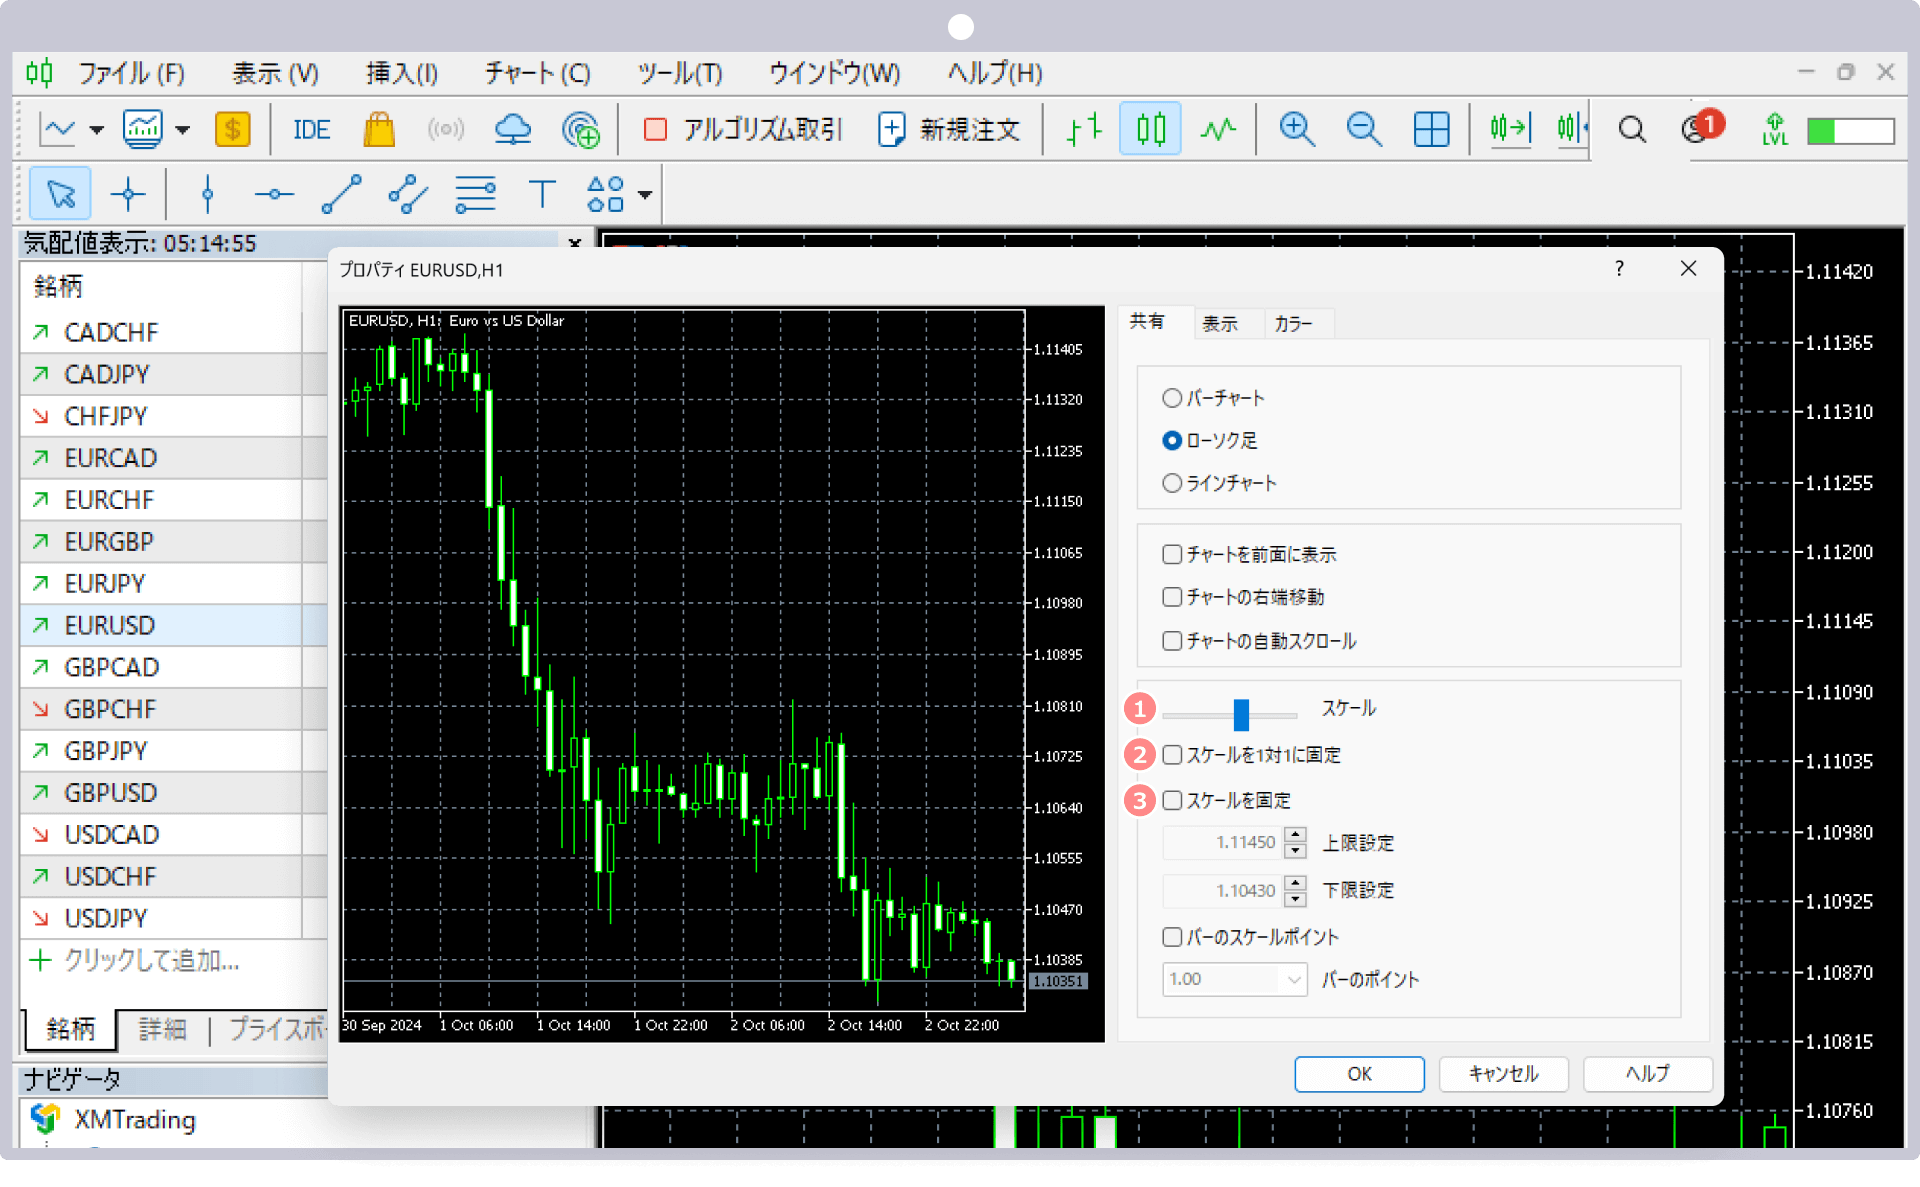Viewport: 1920px width, 1187px height.
Task: Select the line chart ラインチャート radio button
Action: tap(1172, 483)
